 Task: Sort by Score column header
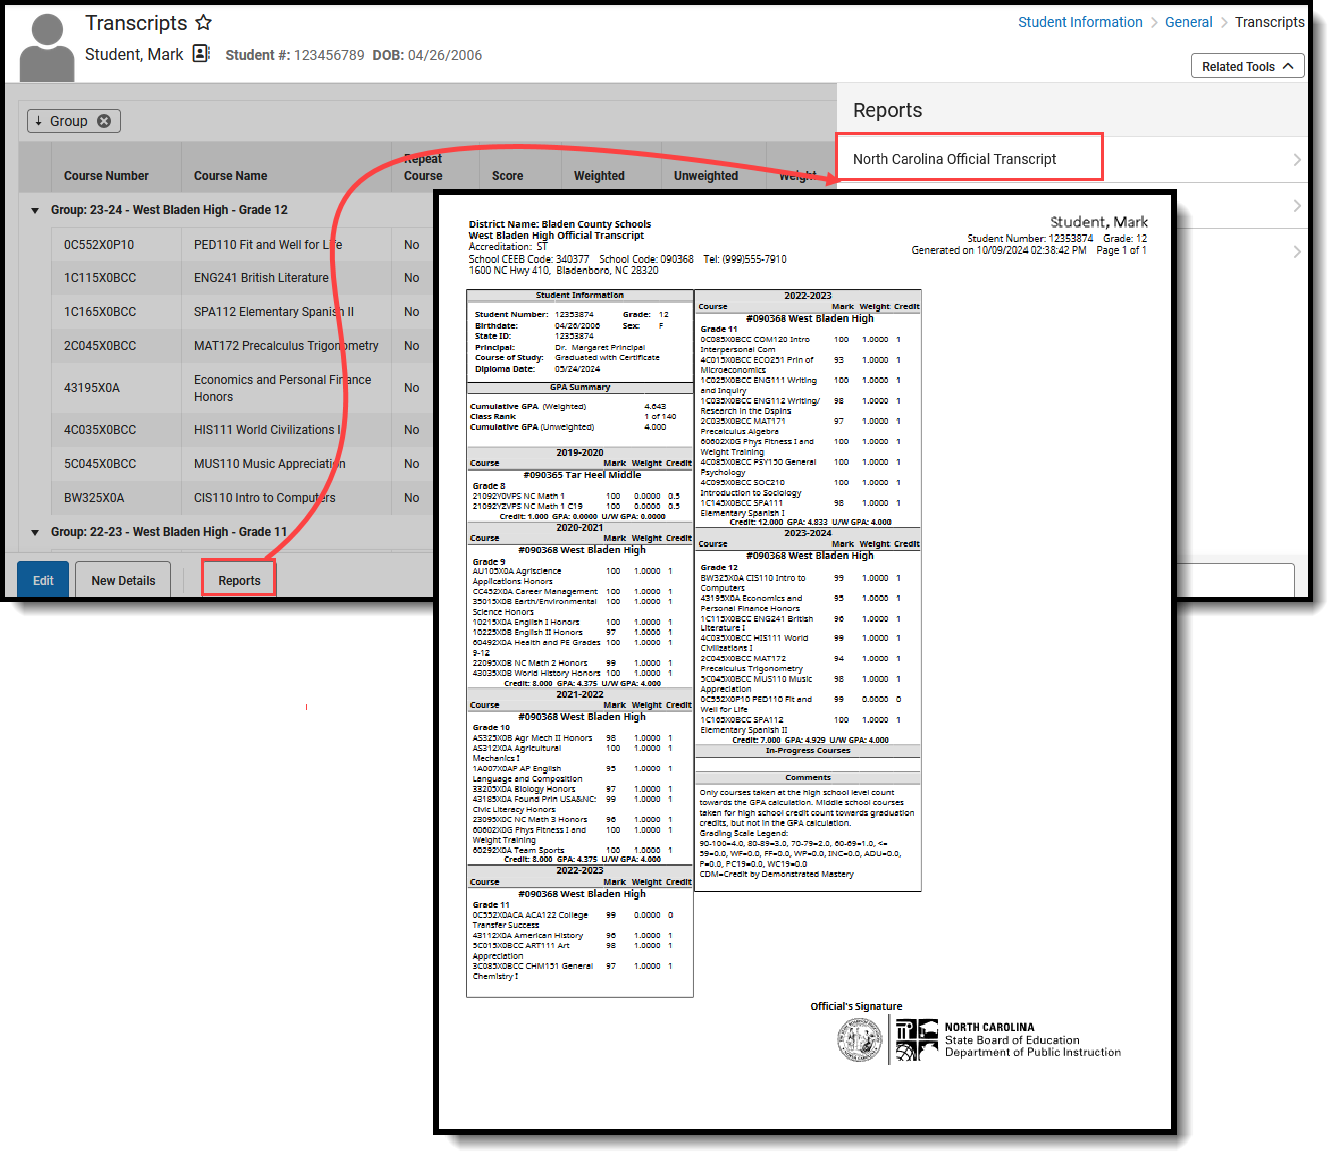click(x=507, y=176)
